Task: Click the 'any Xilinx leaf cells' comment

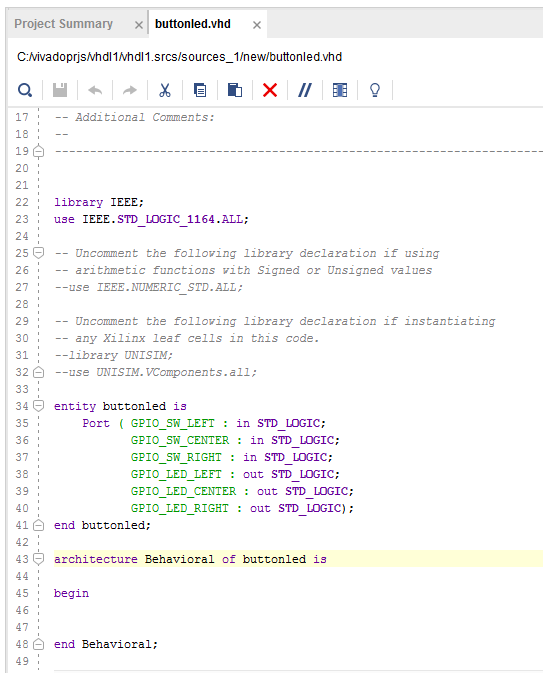Action: pyautogui.click(x=187, y=338)
